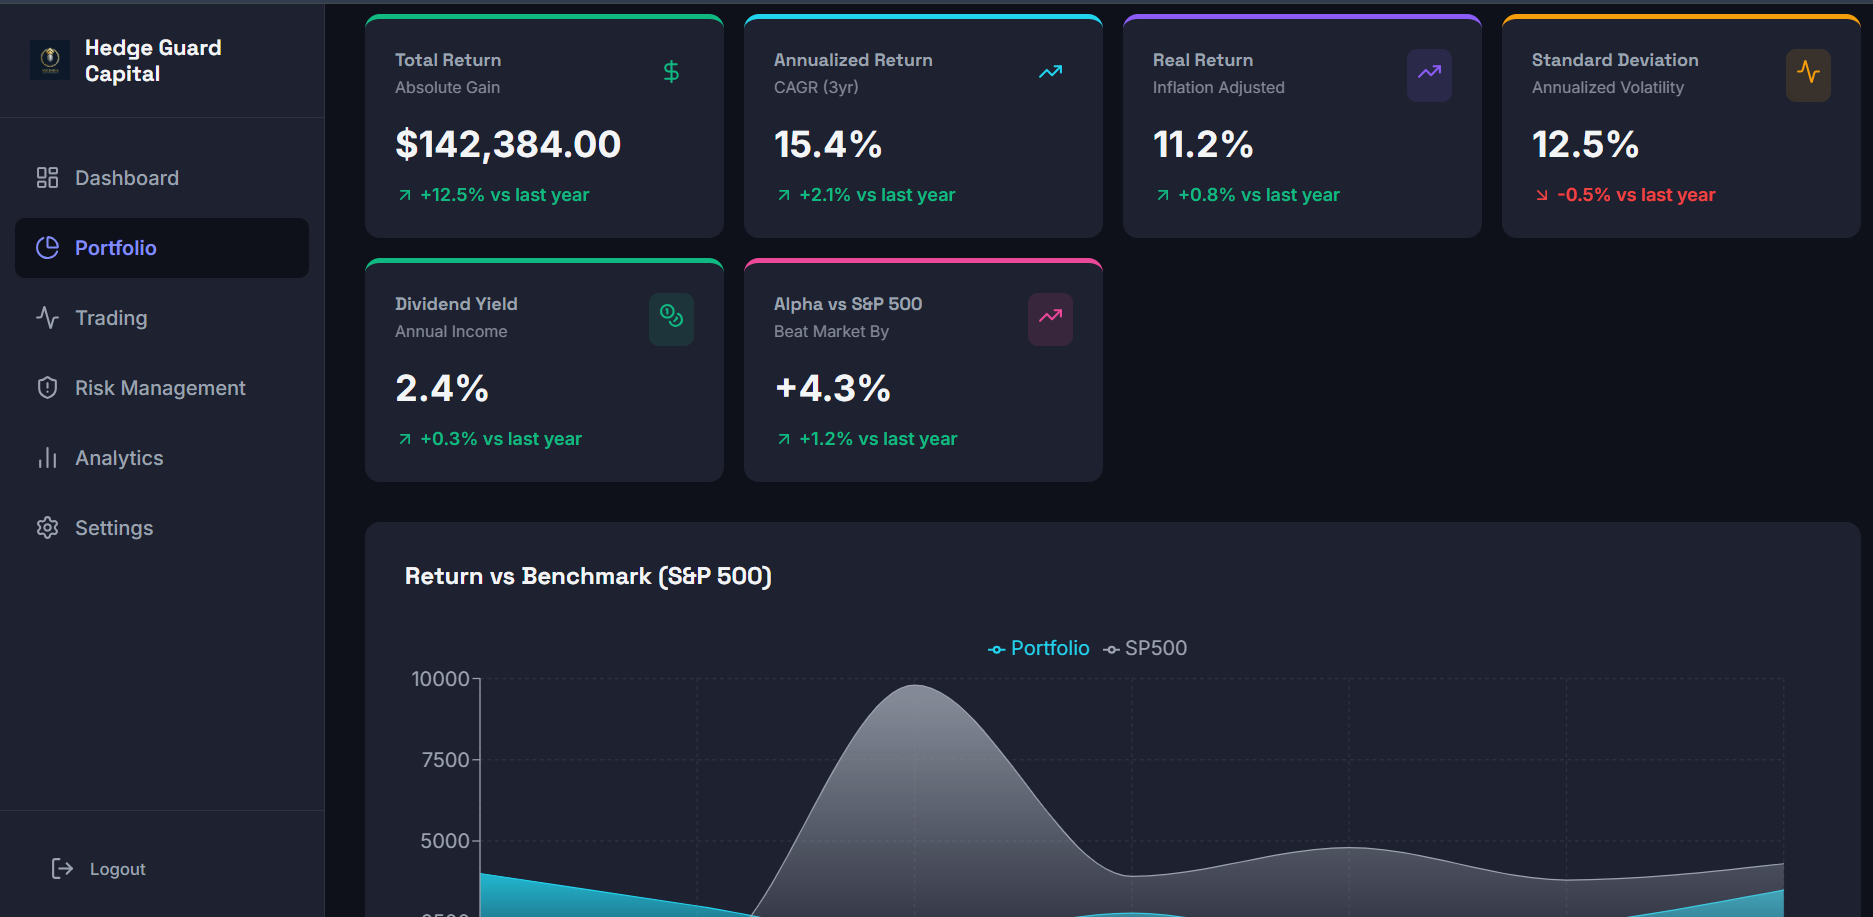Screen dimensions: 1873x917
Task: Click the Analytics bar chart icon
Action: [47, 458]
